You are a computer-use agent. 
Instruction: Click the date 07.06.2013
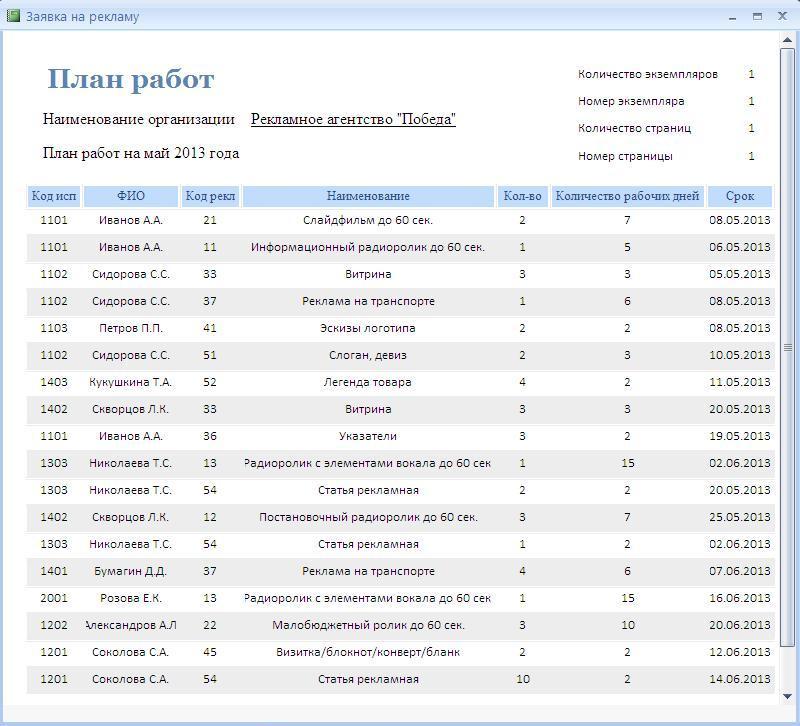coord(740,571)
